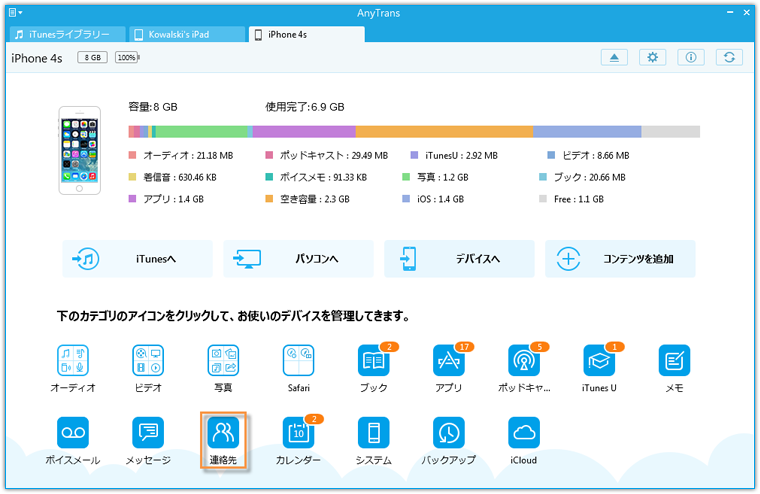Viewport: 760px width, 494px height.
Task: Open the app menu dropdown in title bar
Action: [16, 13]
